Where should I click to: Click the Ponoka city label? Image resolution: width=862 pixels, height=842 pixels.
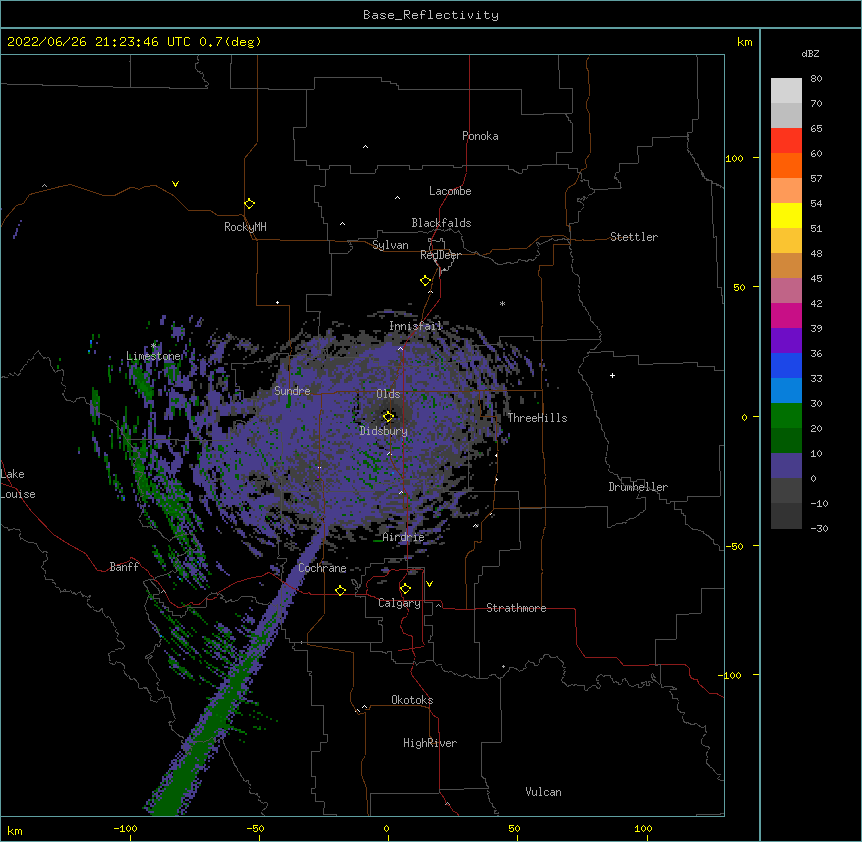tap(480, 136)
